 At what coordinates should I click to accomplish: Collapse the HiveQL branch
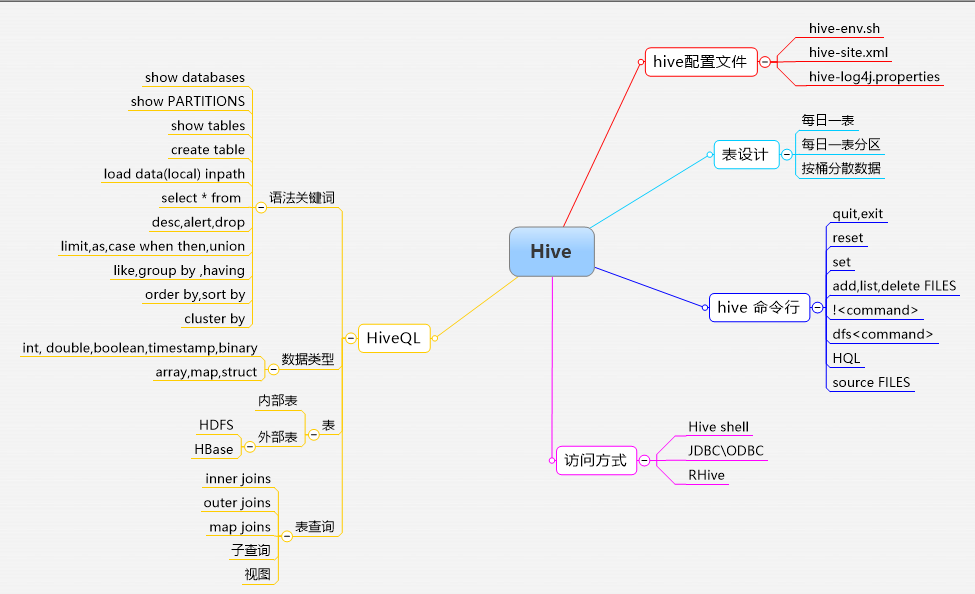[349, 337]
